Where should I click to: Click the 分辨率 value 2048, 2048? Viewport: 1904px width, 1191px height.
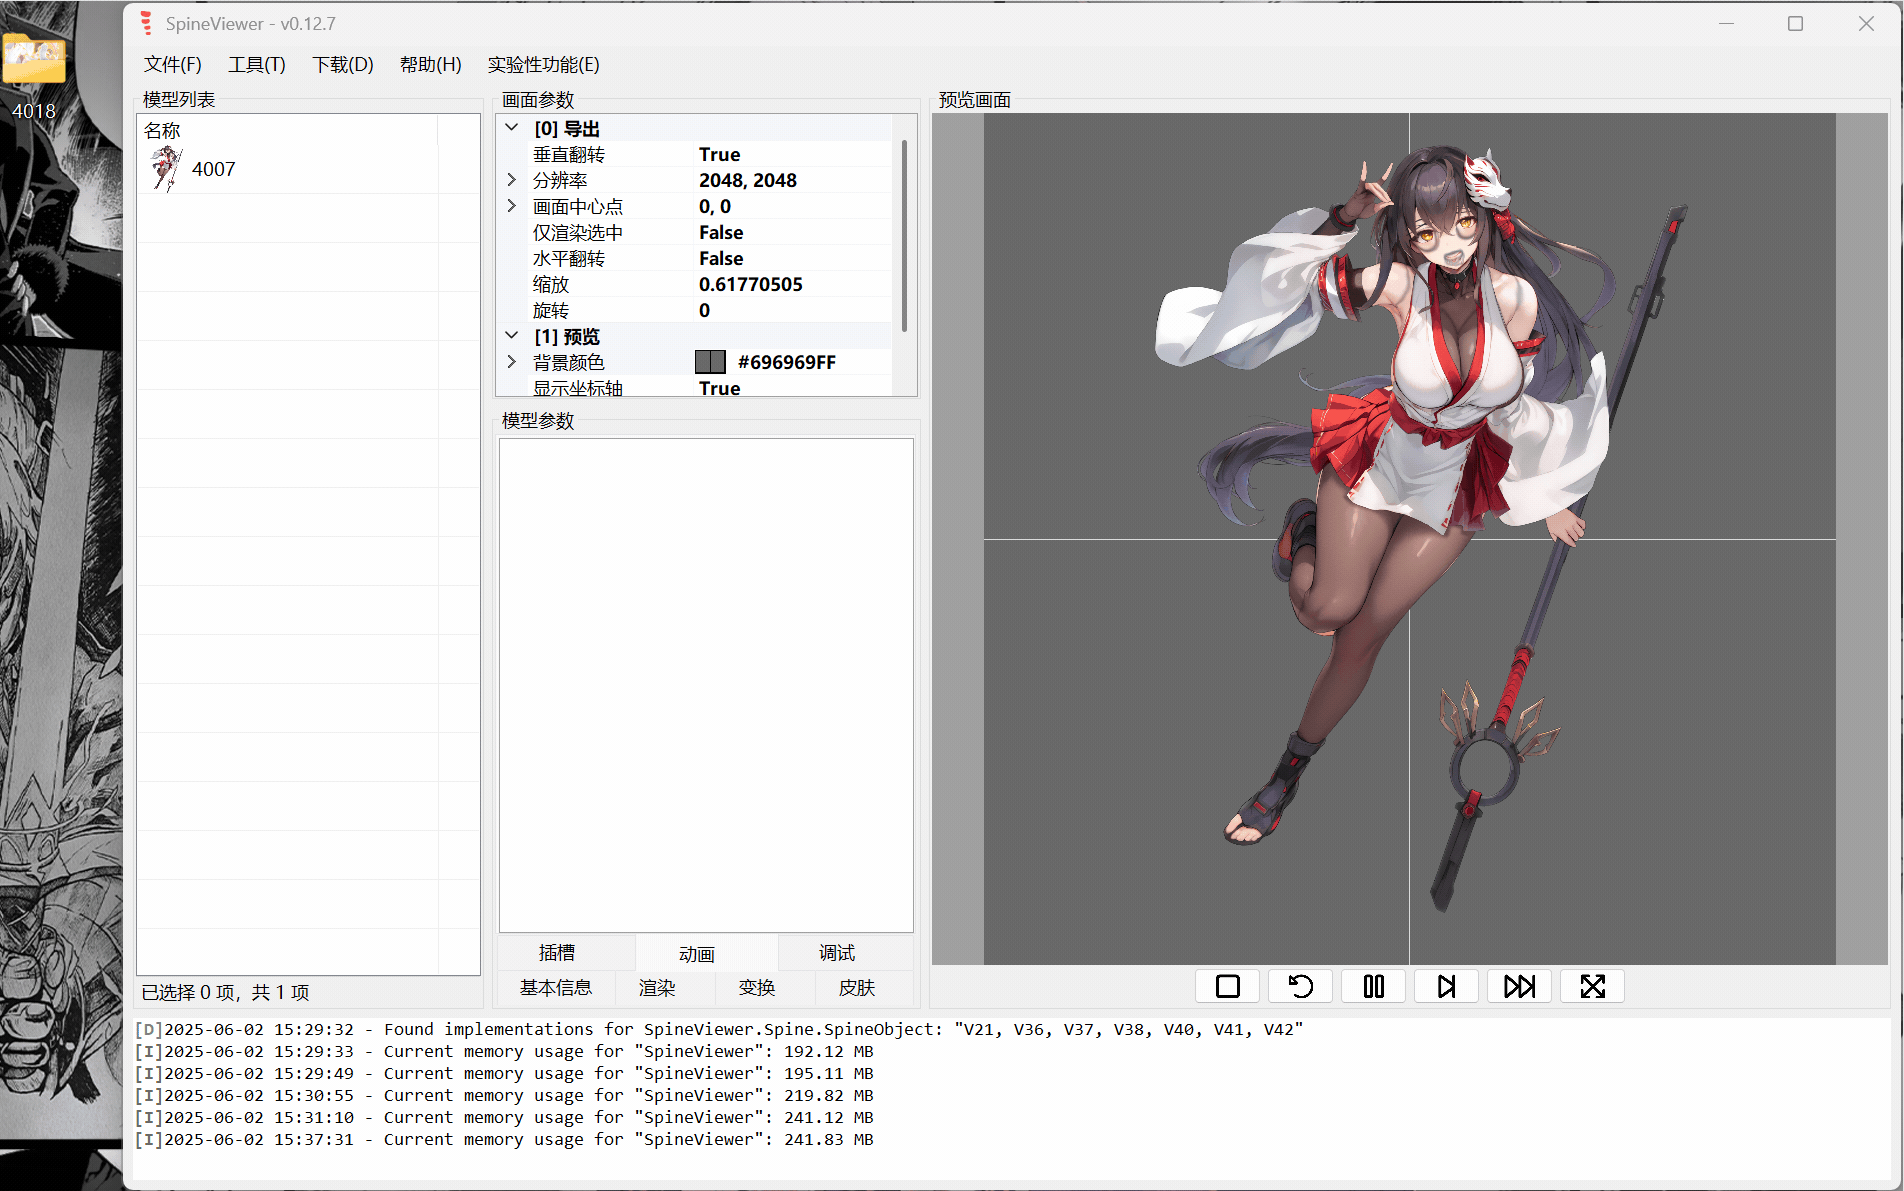click(748, 180)
